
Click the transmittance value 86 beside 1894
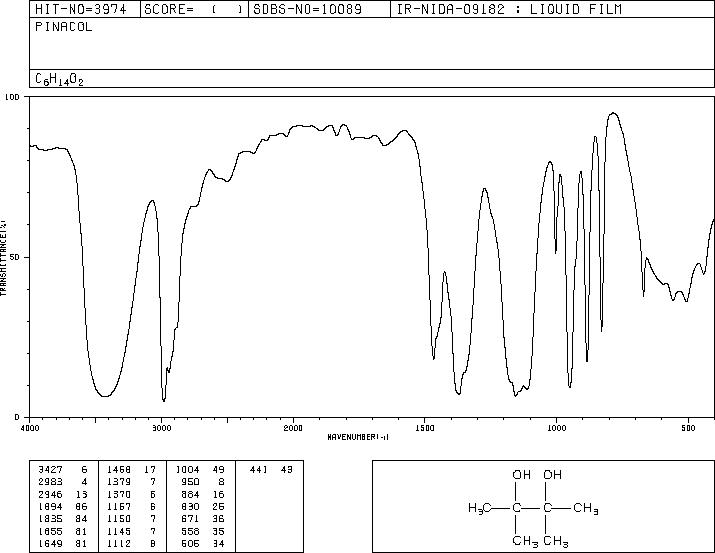pos(81,506)
